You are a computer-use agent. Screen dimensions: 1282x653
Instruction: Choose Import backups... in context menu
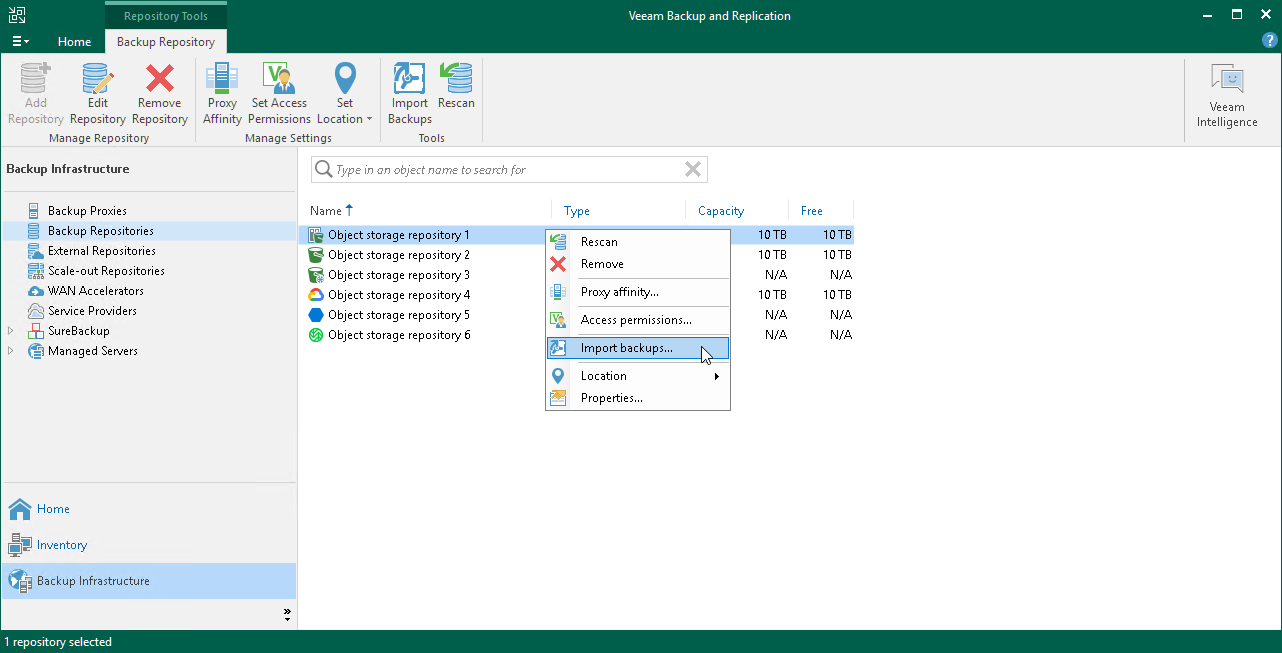click(638, 348)
